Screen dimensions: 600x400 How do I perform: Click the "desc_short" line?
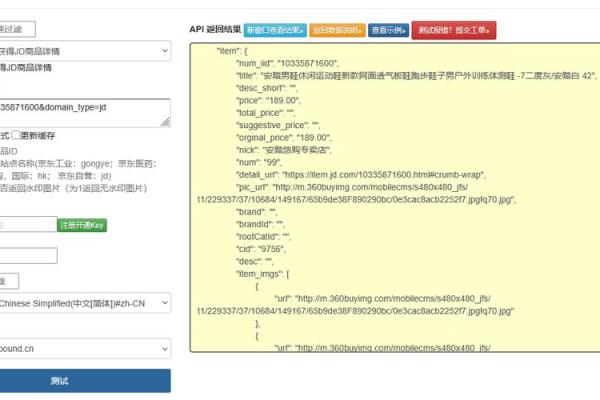[x=267, y=88]
